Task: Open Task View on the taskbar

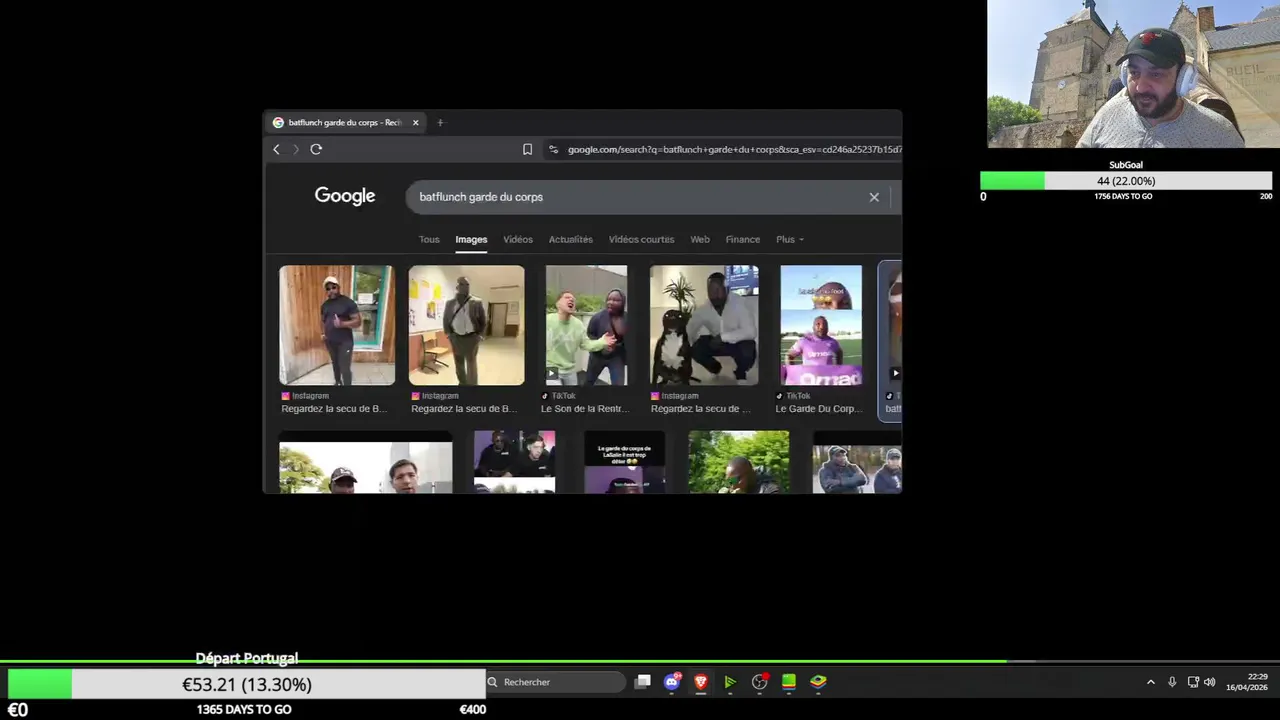Action: (643, 682)
